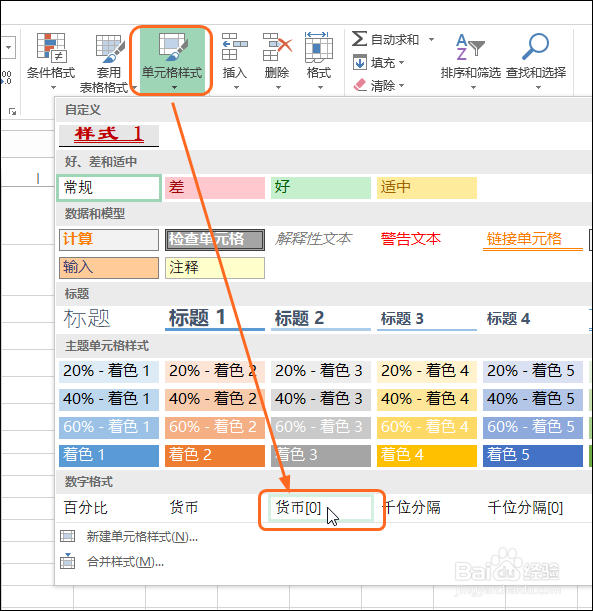
Task: Choose the 40% - 着色 2 swatch
Action: pyautogui.click(x=215, y=399)
